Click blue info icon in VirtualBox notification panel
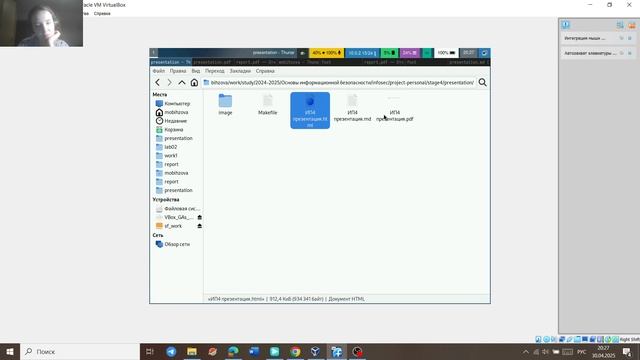This screenshot has width=640, height=360. [x=565, y=24]
